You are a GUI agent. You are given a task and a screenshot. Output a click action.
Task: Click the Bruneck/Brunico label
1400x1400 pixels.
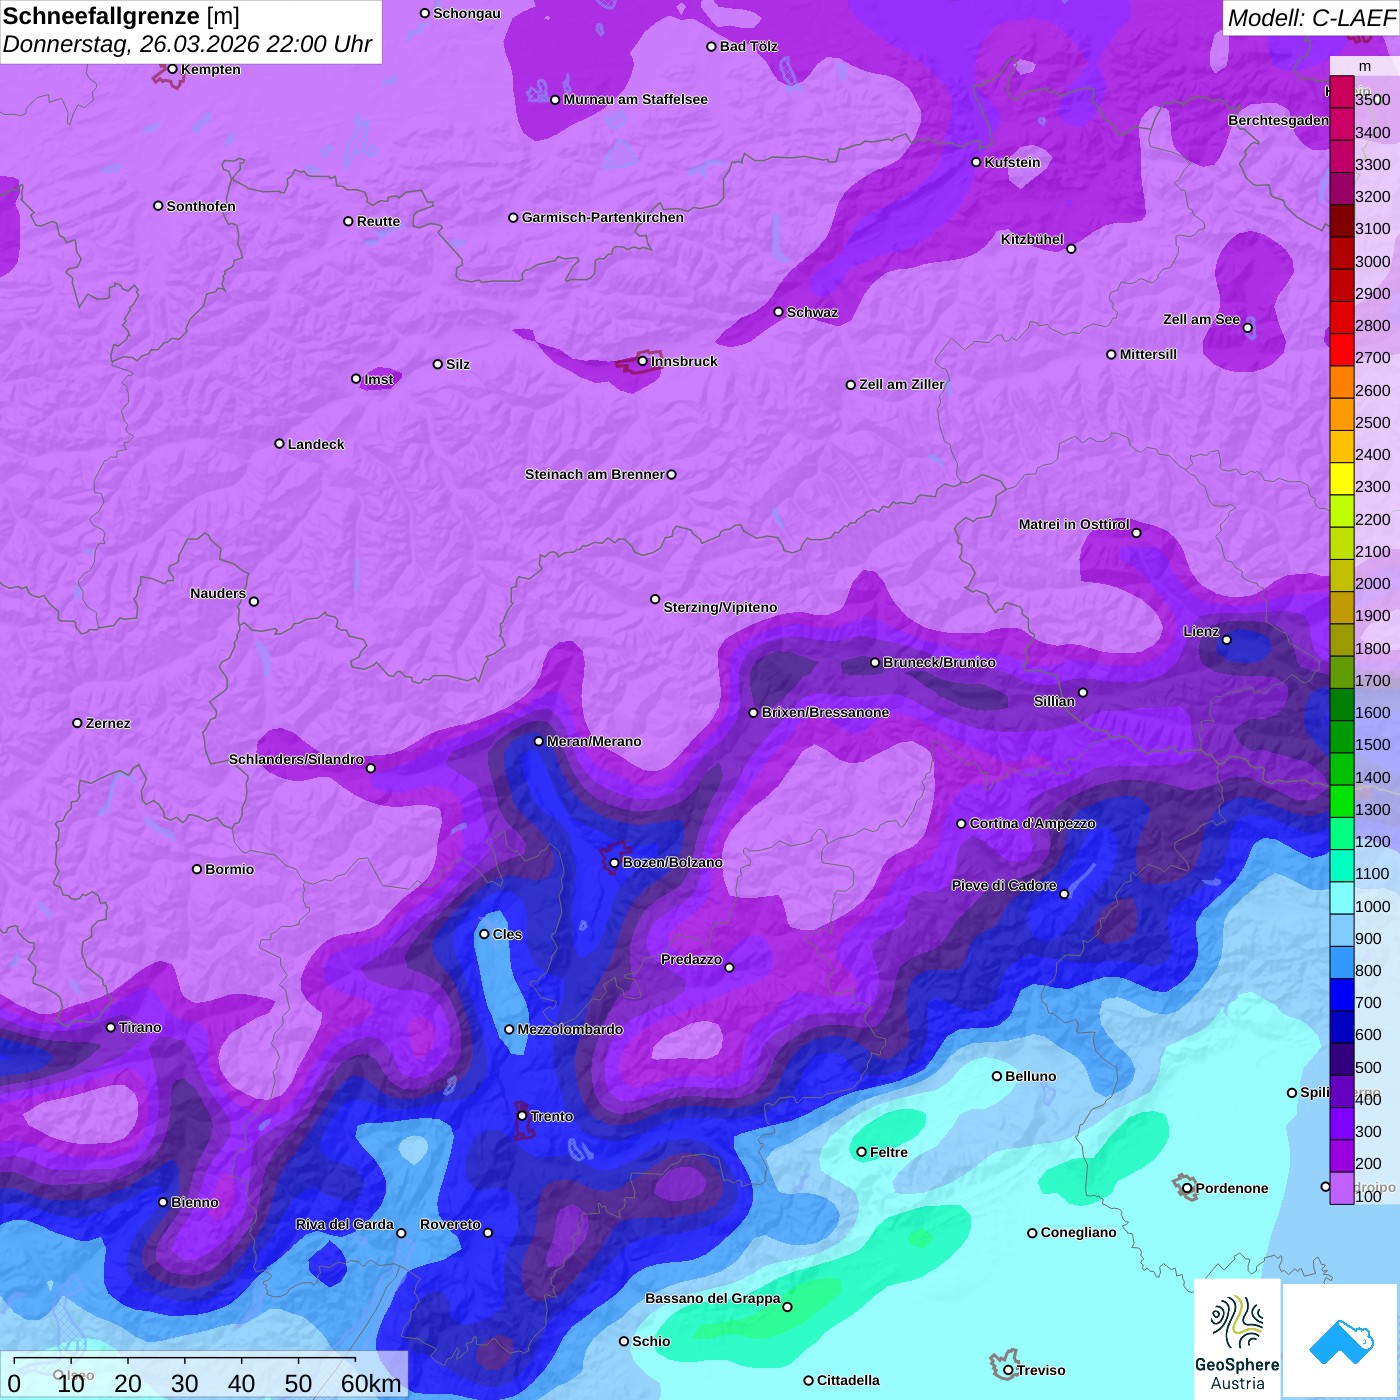939,662
